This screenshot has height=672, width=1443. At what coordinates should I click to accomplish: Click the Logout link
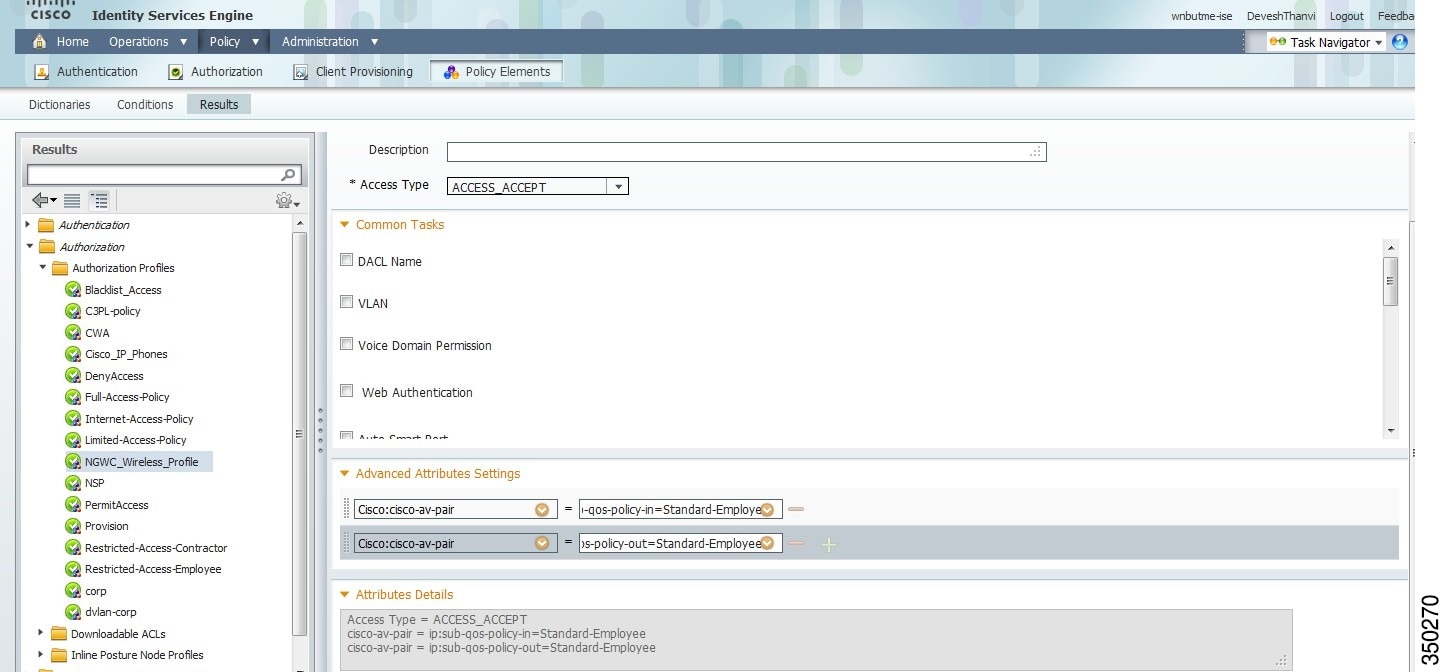[x=1347, y=16]
